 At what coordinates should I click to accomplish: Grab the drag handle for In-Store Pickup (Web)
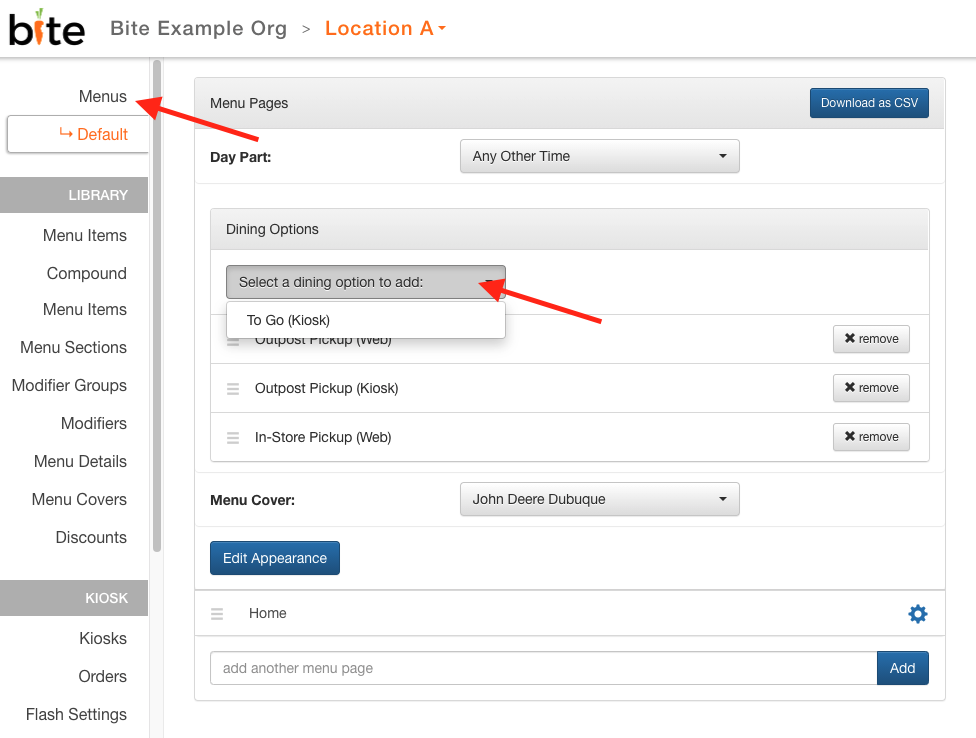tap(233, 438)
